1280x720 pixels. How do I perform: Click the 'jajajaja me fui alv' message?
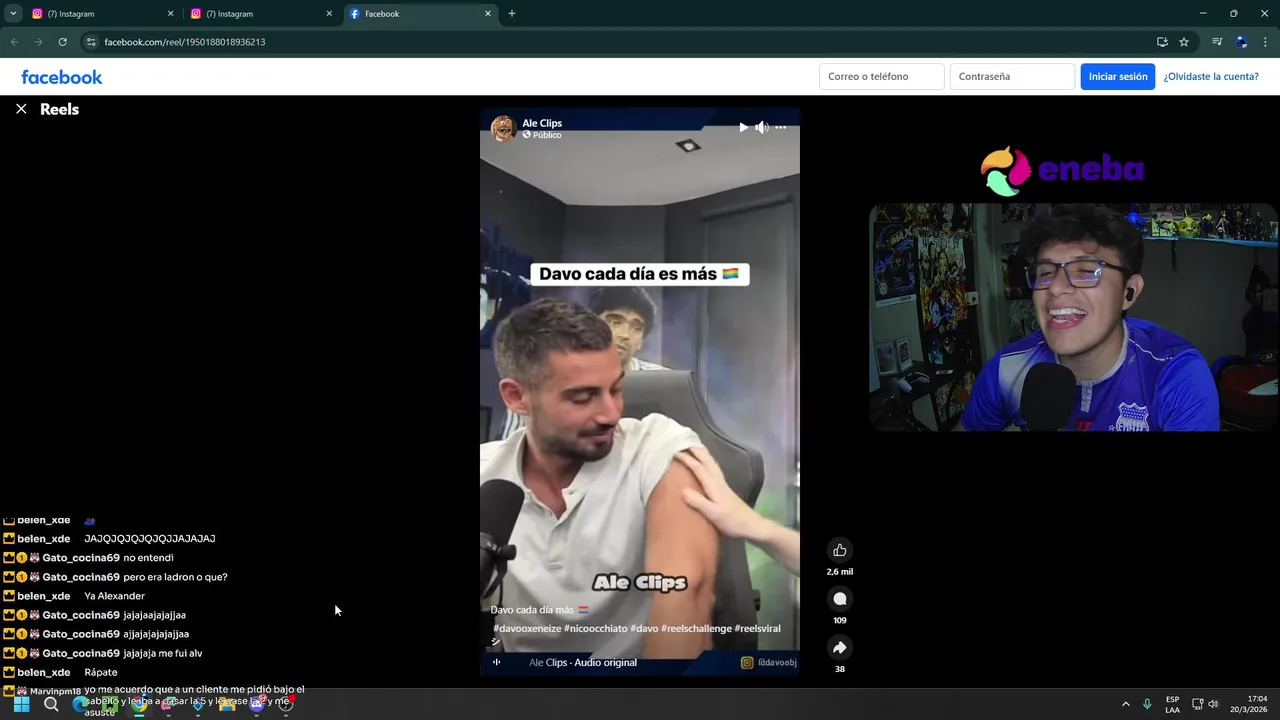(x=163, y=653)
